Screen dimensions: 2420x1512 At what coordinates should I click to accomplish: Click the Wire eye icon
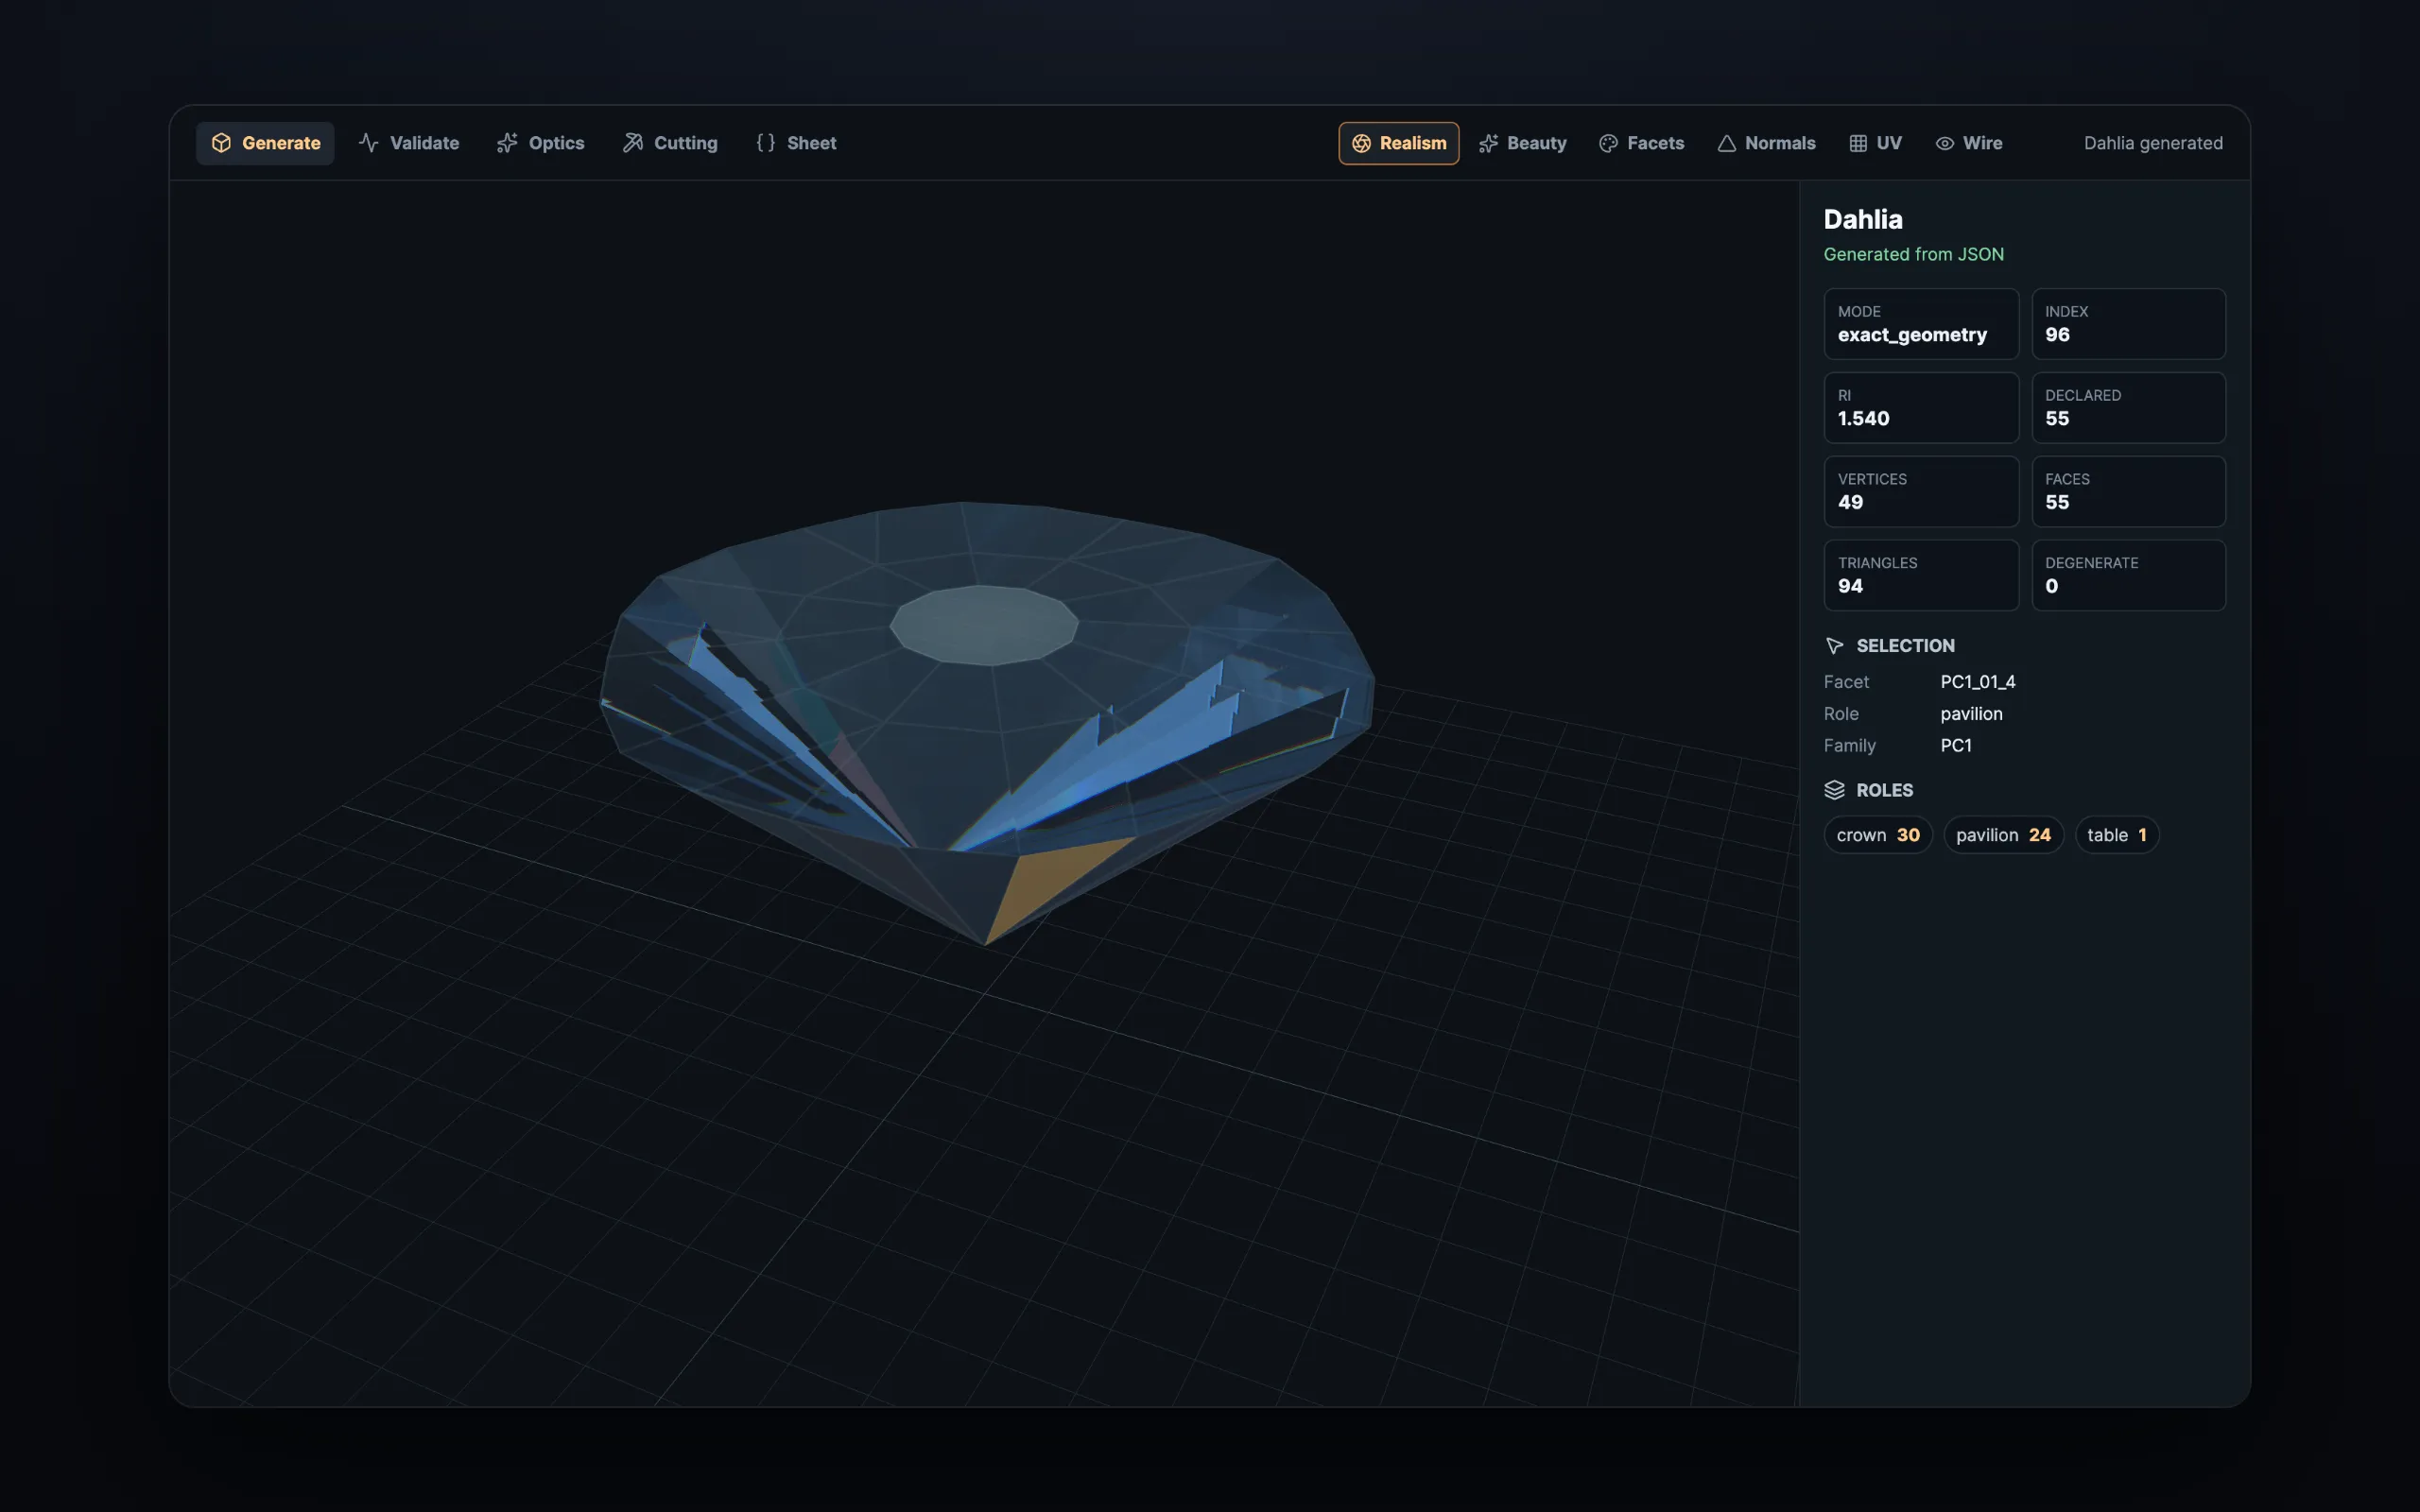tap(1944, 143)
